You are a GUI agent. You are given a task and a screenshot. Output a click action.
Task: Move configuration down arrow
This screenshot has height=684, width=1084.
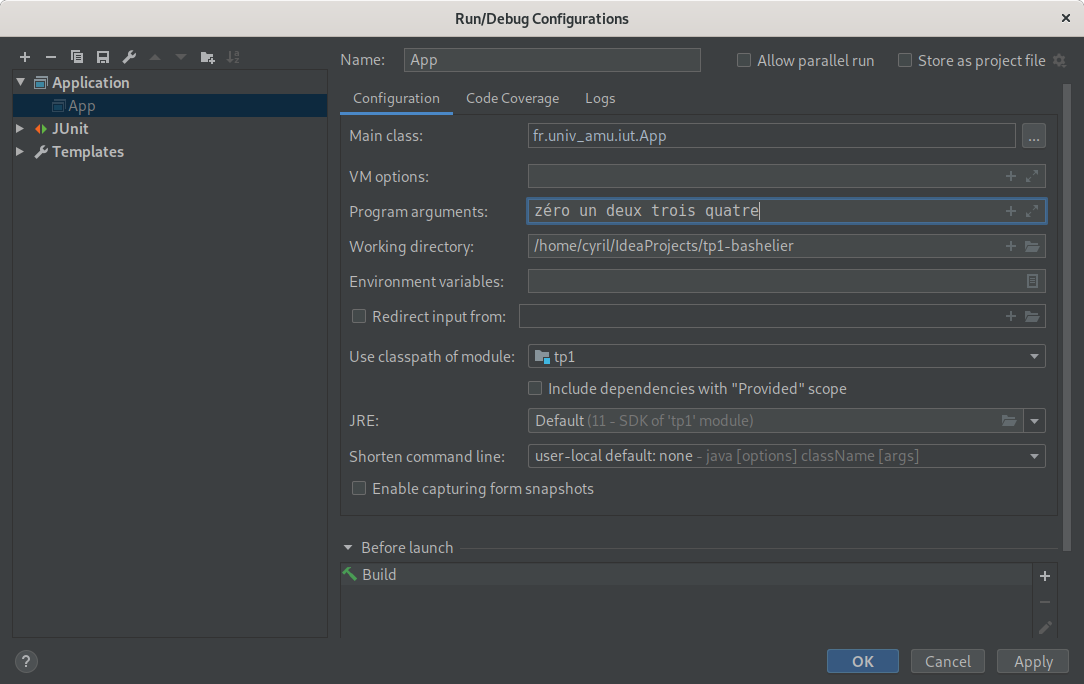[181, 57]
